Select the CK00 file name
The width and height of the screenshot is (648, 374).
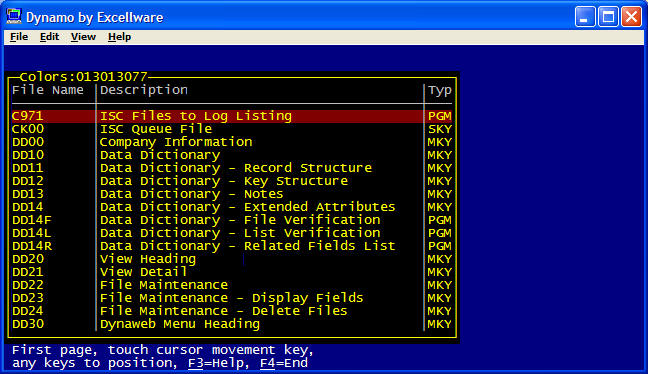point(28,129)
